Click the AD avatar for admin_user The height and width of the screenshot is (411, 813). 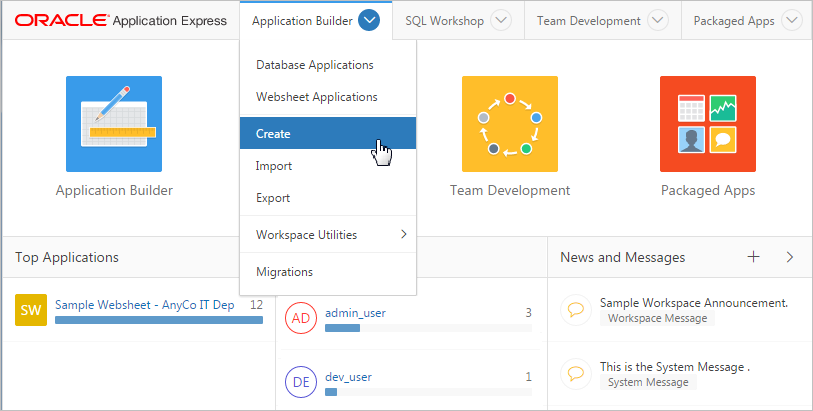coord(301,318)
